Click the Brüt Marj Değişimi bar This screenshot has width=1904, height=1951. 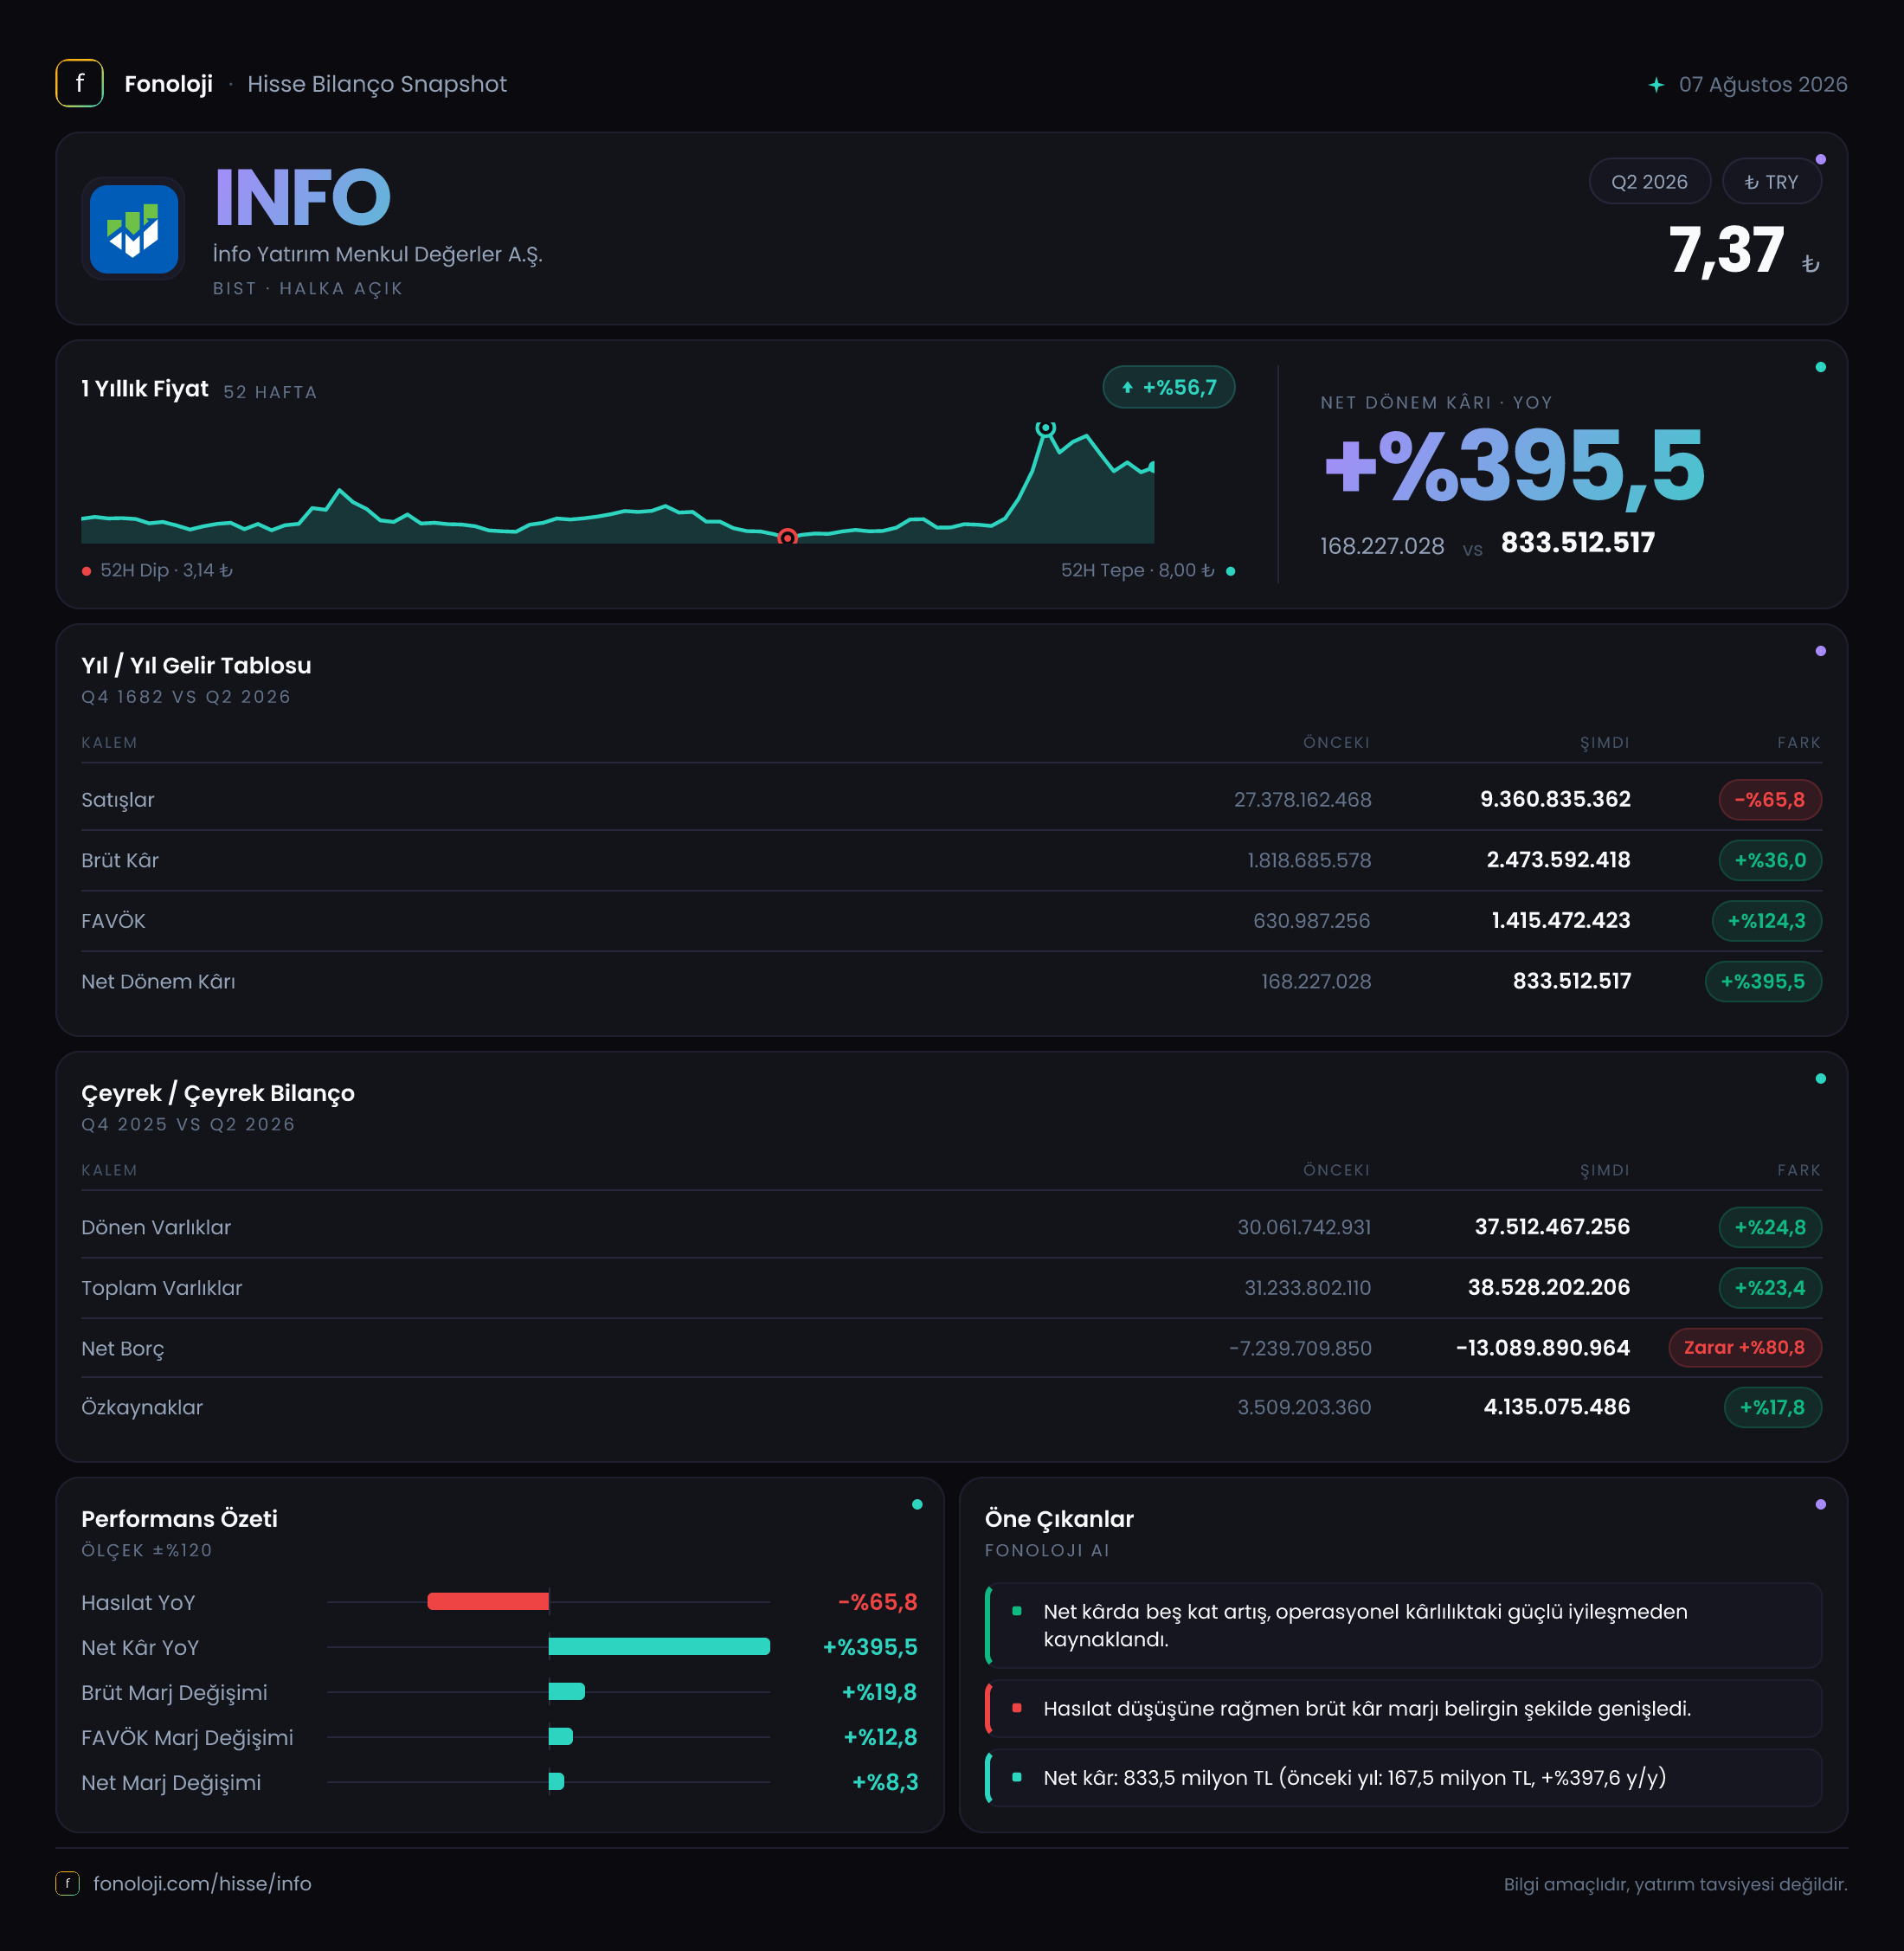(x=567, y=1692)
